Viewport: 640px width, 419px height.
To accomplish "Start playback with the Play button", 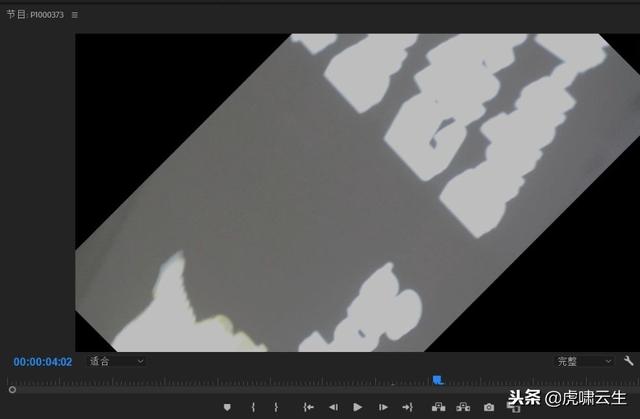I will pyautogui.click(x=358, y=407).
